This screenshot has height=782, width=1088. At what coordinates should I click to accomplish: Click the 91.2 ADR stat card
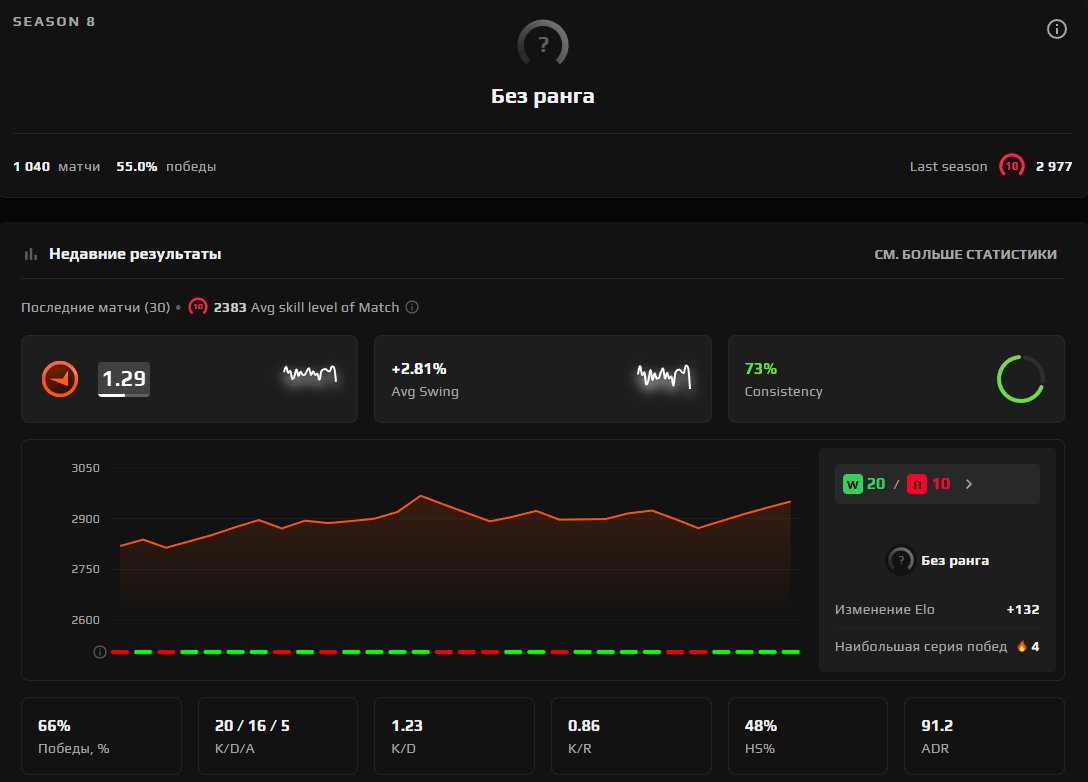[984, 736]
